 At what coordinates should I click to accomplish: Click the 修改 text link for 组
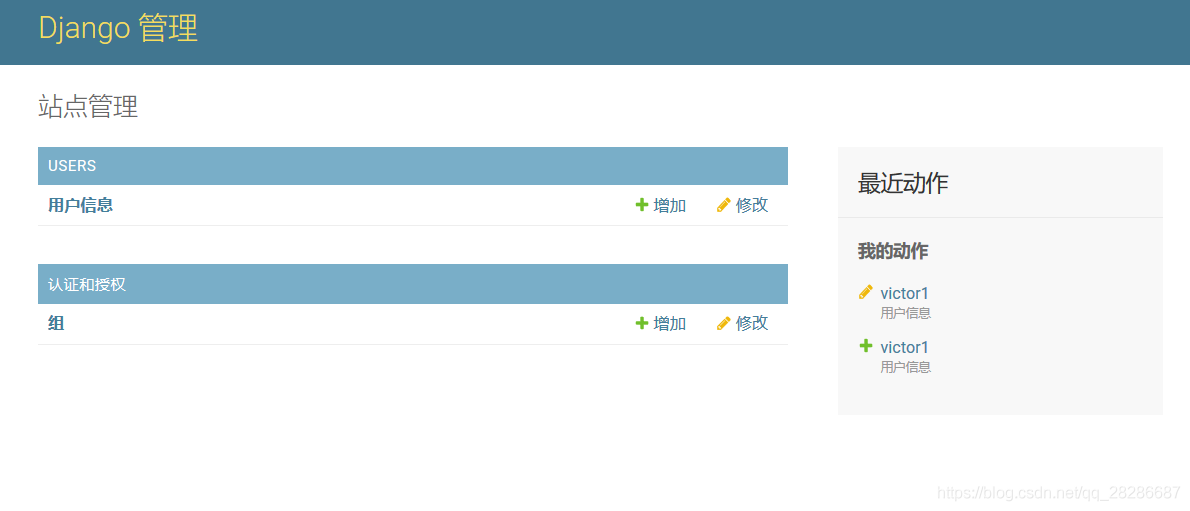752,323
